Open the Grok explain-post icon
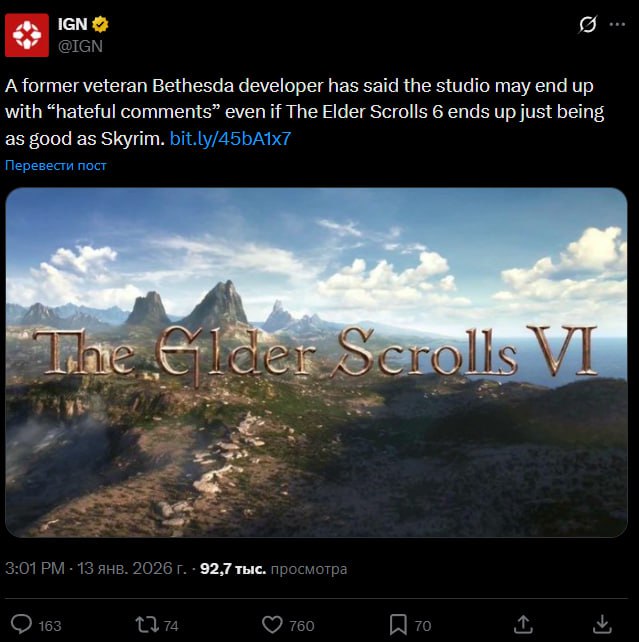Image resolution: width=639 pixels, height=642 pixels. point(588,25)
